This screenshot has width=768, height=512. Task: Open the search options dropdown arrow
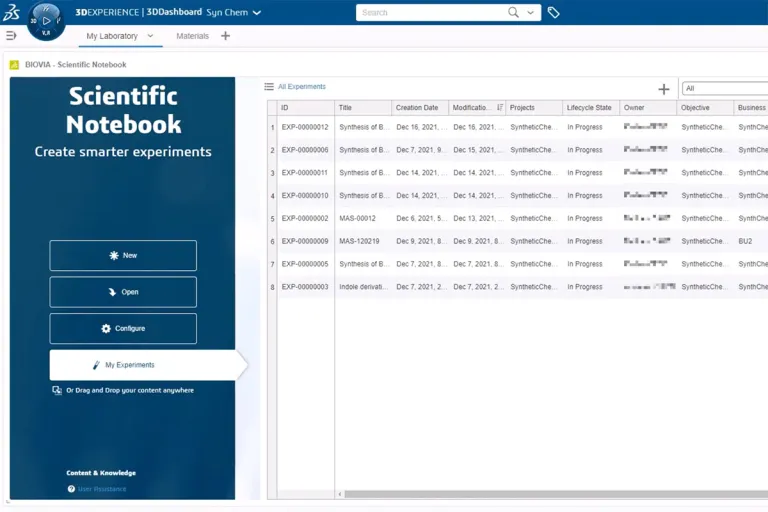click(x=530, y=13)
